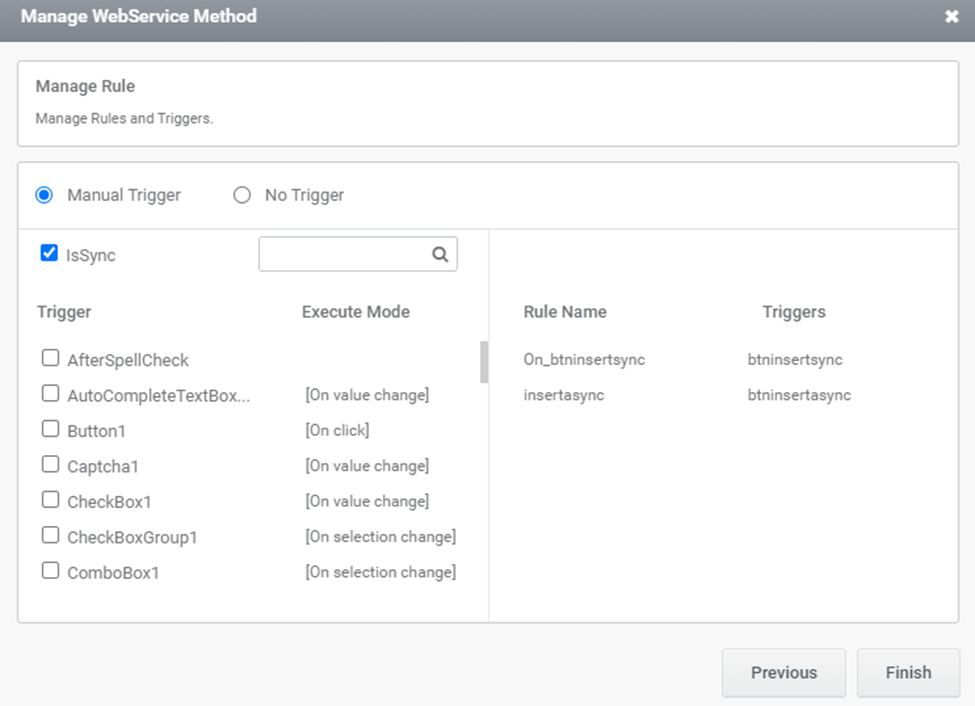The width and height of the screenshot is (975, 706).
Task: Select the On_btninsertsync rule
Action: point(584,360)
